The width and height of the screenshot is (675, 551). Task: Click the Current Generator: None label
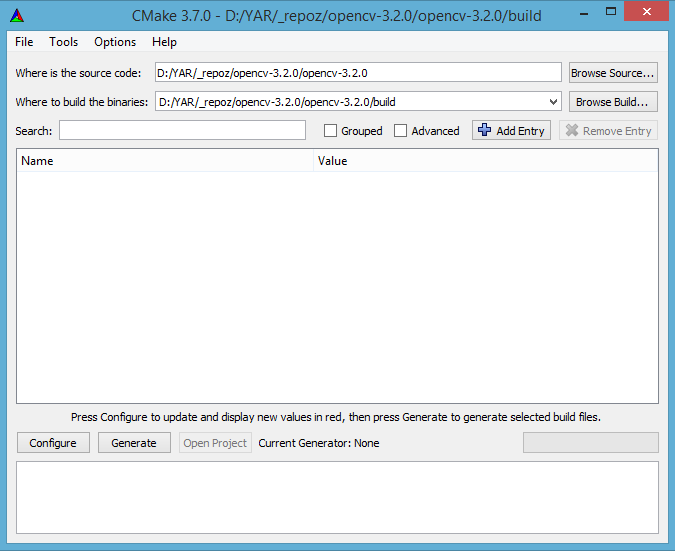[319, 443]
